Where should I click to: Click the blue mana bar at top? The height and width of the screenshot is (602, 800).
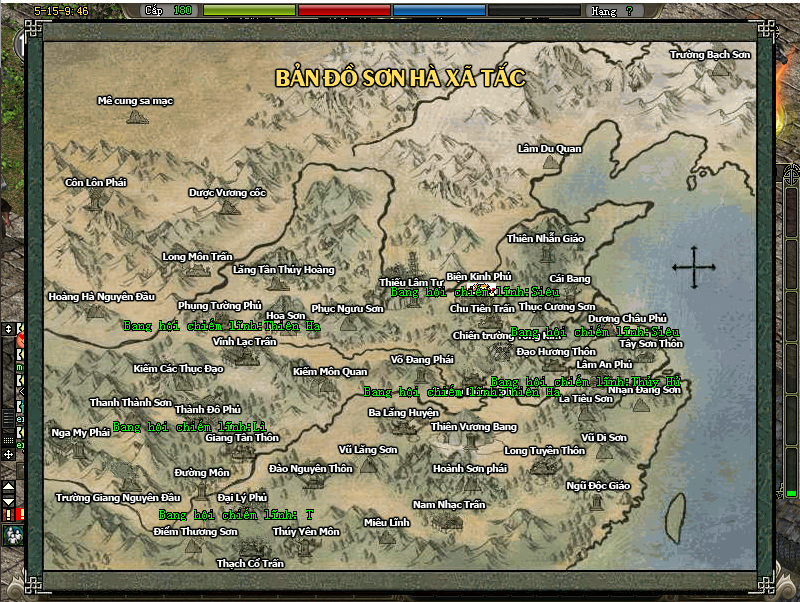[439, 11]
